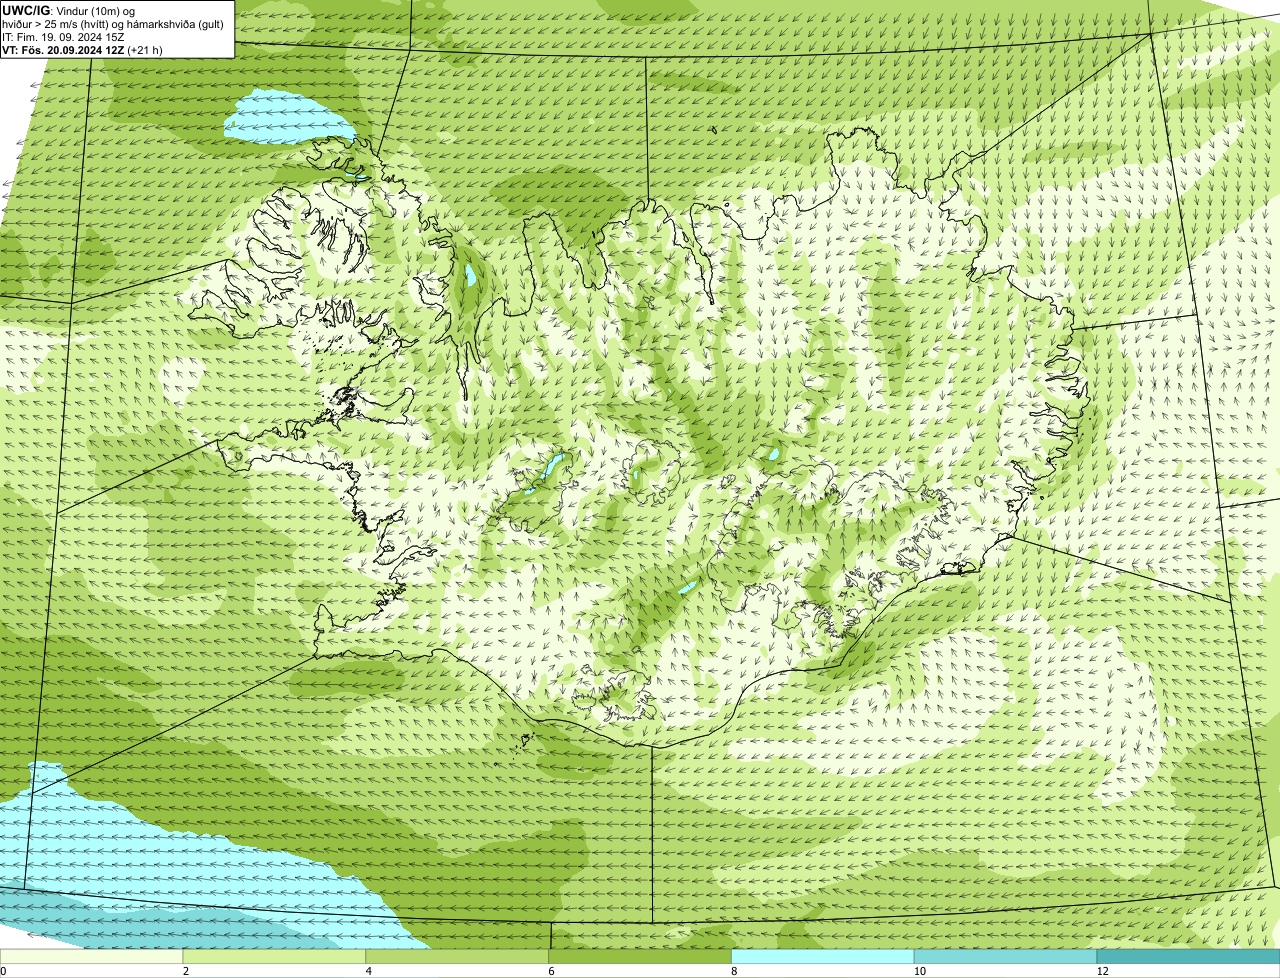Click the "hviður > 25 m/s" description line
The width and height of the screenshot is (1280, 978).
tap(113, 24)
